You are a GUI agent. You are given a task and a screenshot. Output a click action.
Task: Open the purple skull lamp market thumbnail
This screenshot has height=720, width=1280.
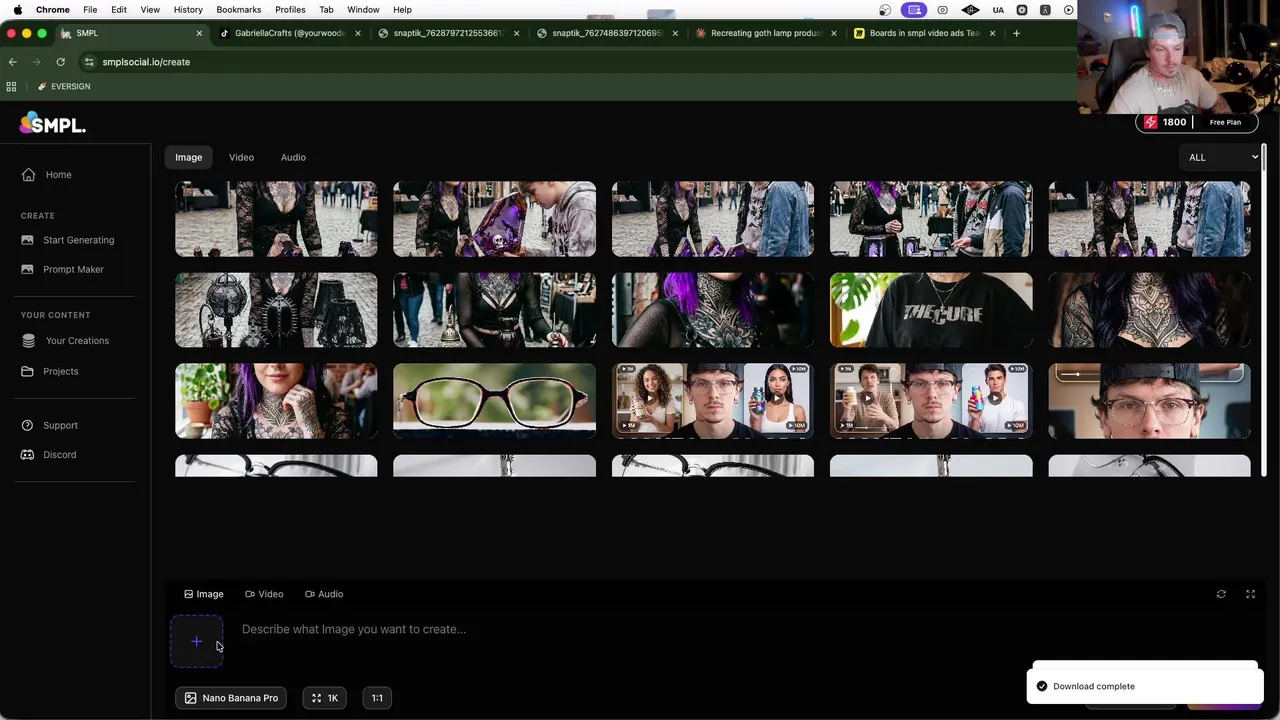tap(494, 219)
